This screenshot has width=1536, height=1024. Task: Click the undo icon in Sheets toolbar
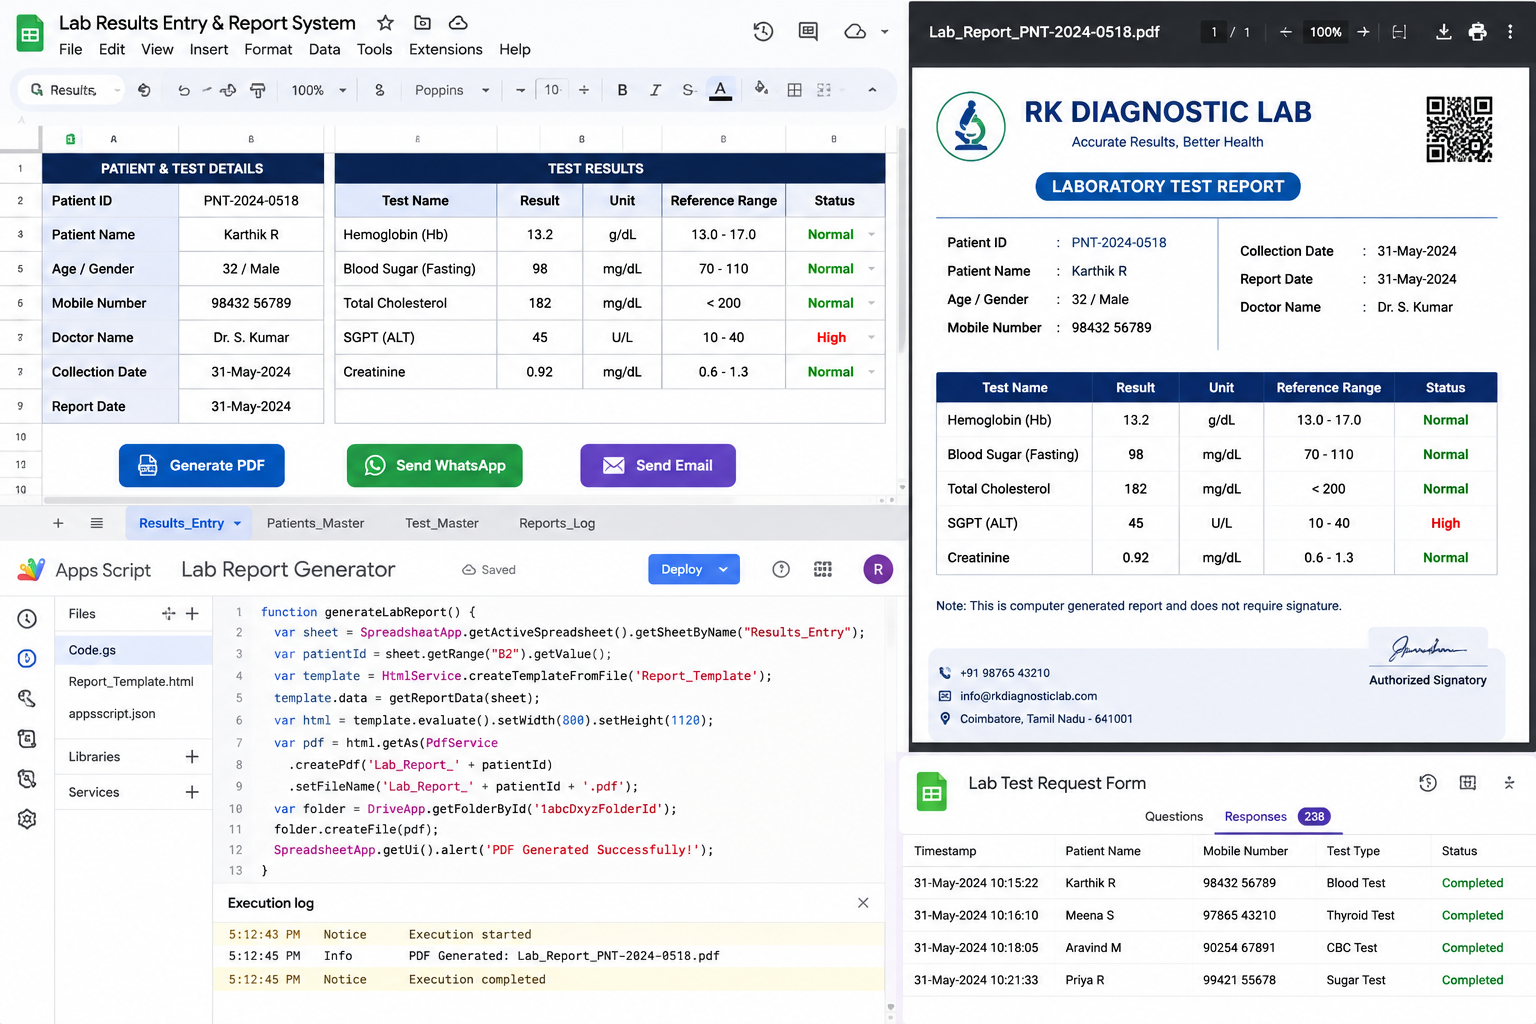[x=184, y=90]
